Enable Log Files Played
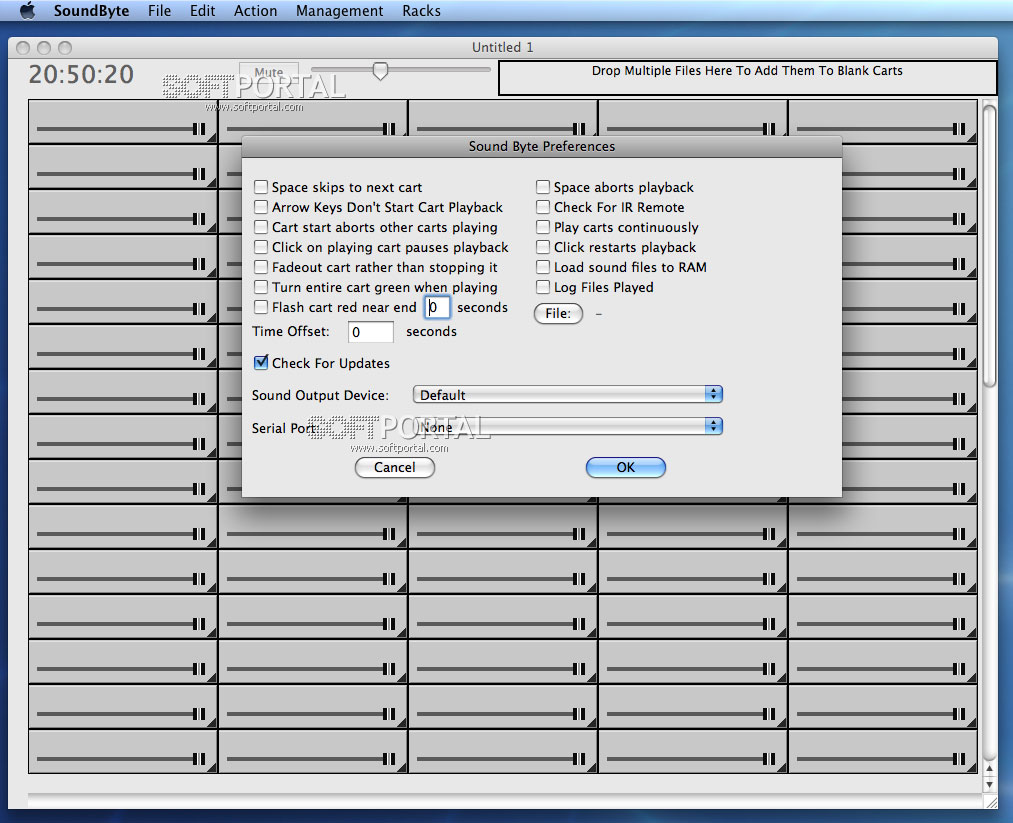The image size is (1013, 823). click(x=543, y=287)
